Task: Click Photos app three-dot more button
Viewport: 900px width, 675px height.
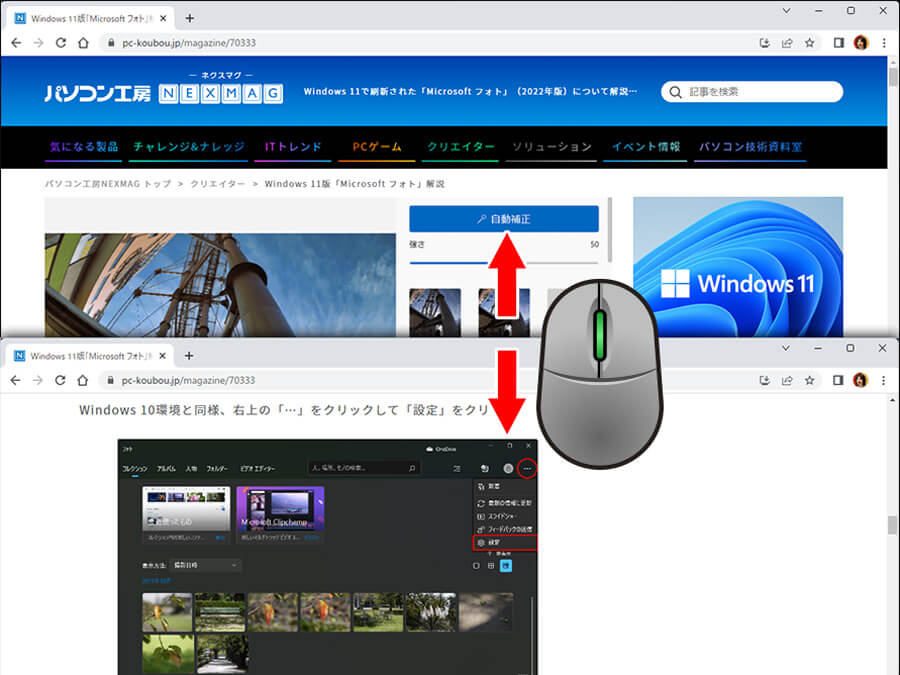Action: (x=527, y=469)
